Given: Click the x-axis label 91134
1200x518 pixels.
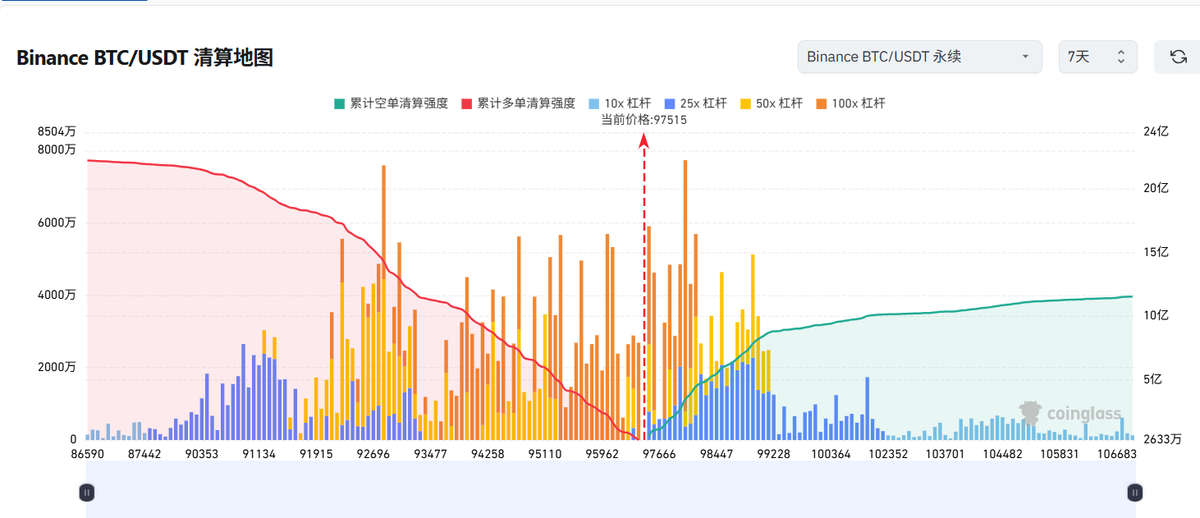Looking at the screenshot, I should pyautogui.click(x=258, y=453).
